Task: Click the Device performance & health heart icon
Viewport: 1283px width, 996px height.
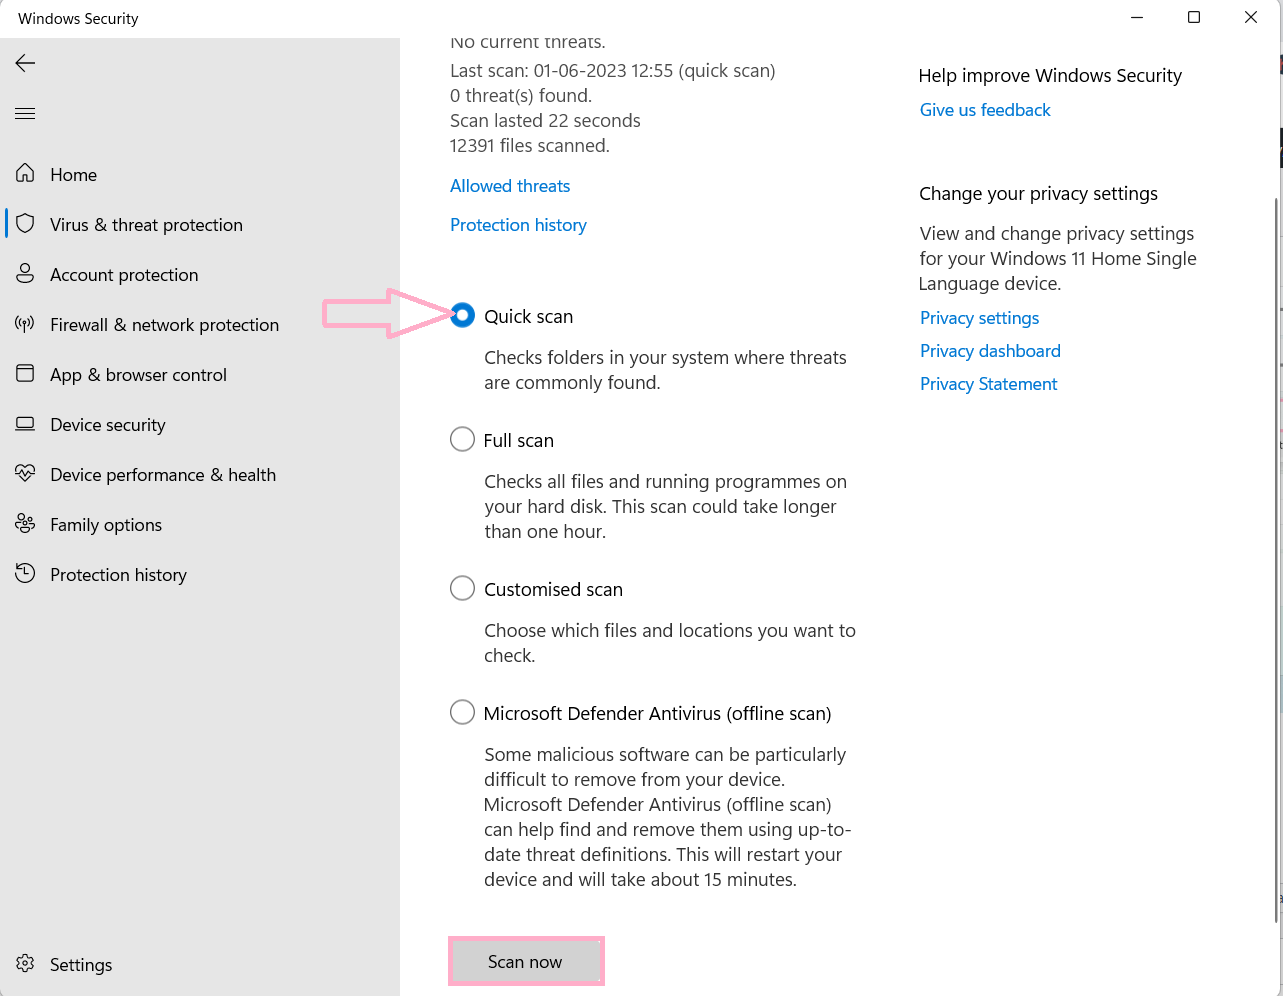Action: point(26,474)
